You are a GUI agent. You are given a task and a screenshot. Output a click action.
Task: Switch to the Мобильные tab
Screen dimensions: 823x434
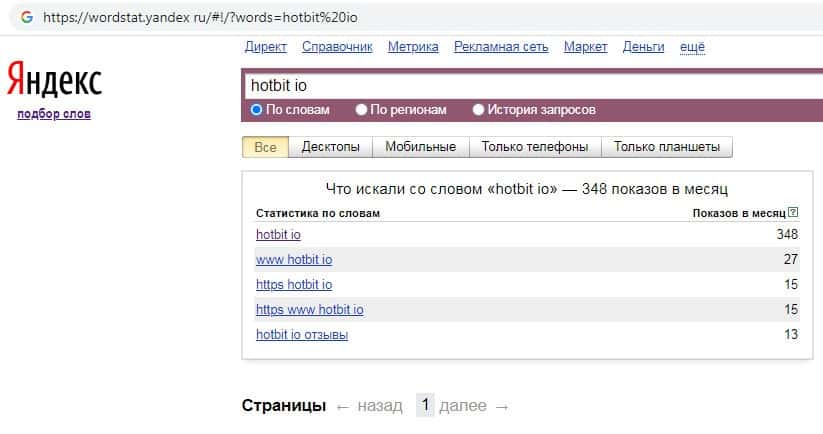[x=420, y=147]
